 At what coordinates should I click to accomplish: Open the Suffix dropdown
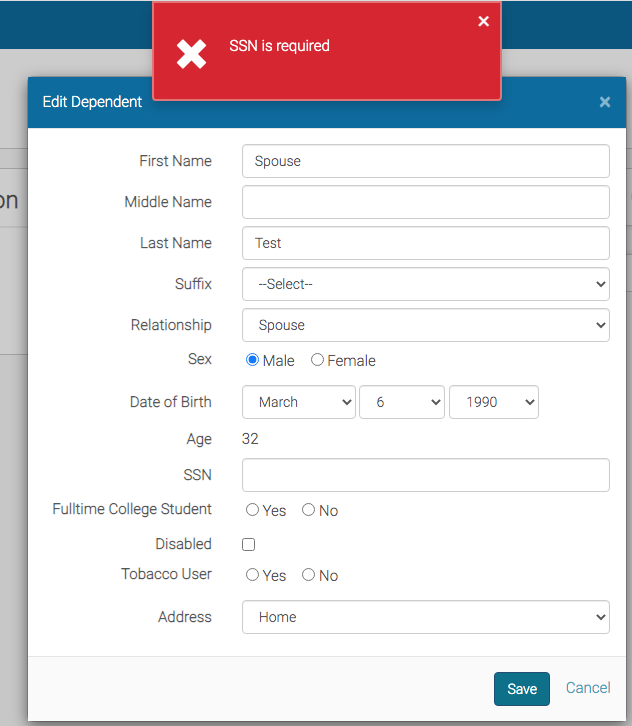tap(425, 284)
